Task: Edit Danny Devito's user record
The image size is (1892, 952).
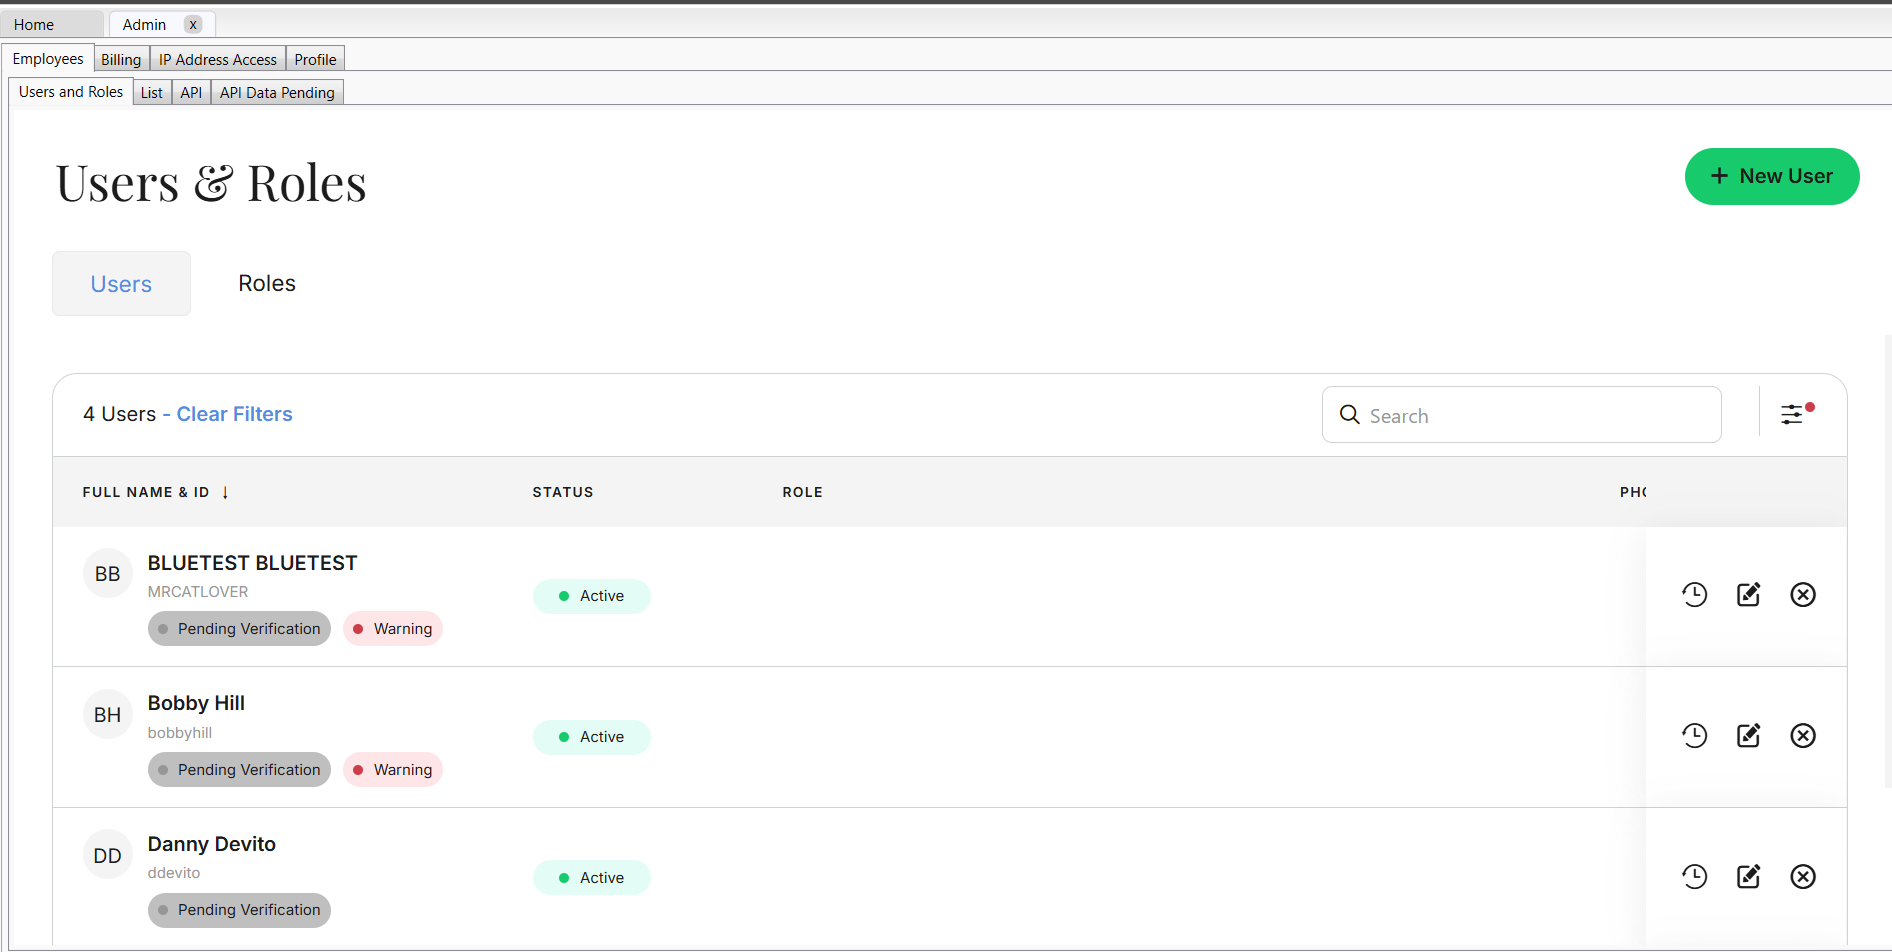Action: click(x=1748, y=877)
